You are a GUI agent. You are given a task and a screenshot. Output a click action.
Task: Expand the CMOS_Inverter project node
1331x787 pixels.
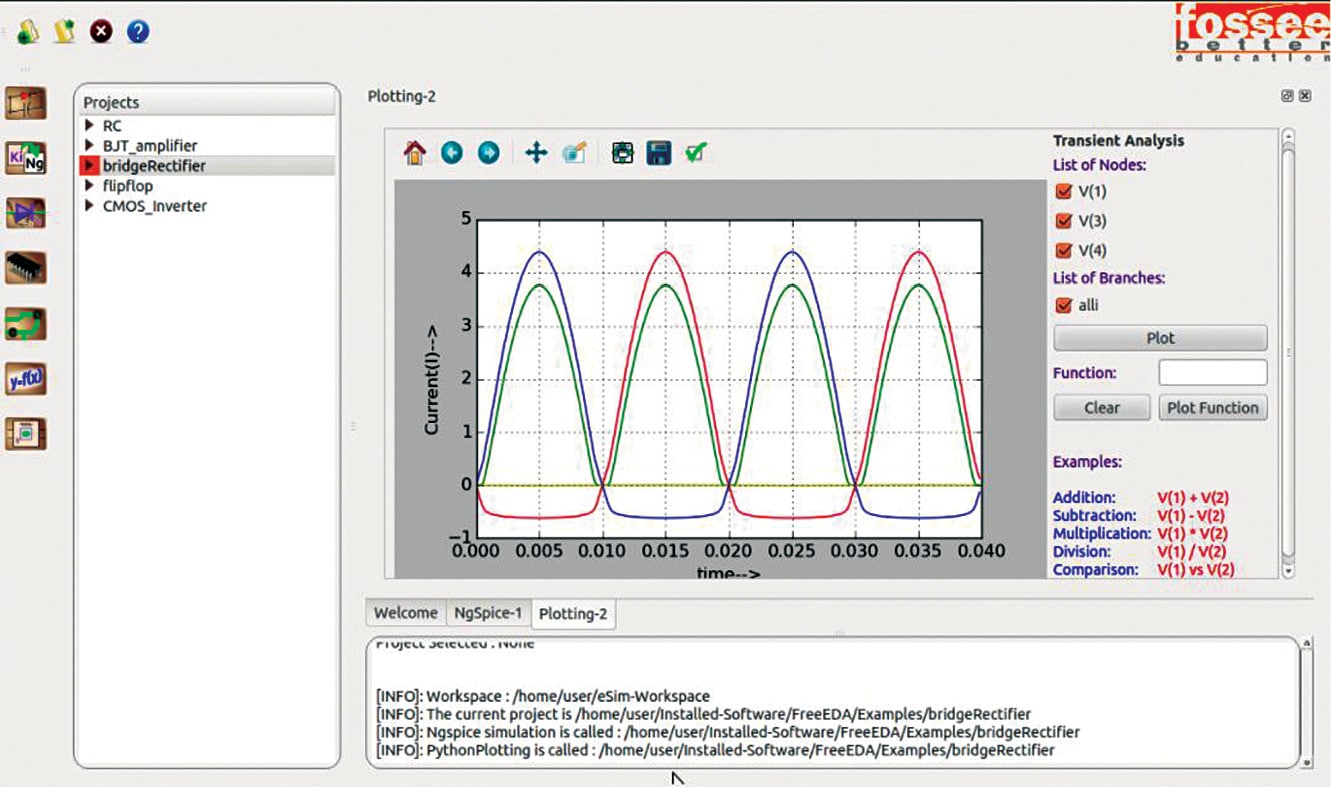[89, 206]
